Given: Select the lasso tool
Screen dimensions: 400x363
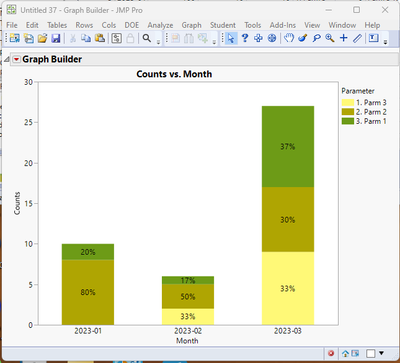Looking at the screenshot, I should [x=316, y=38].
